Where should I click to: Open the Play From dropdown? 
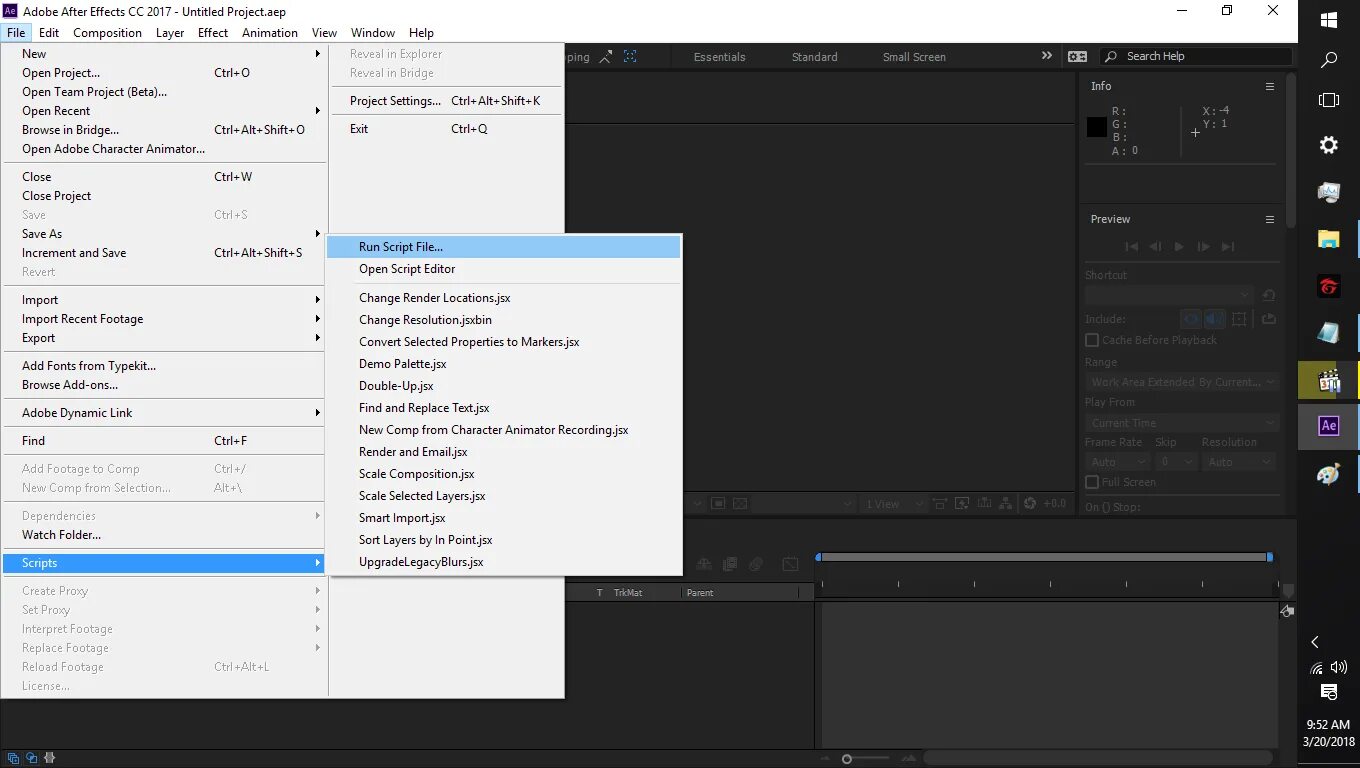point(1183,423)
